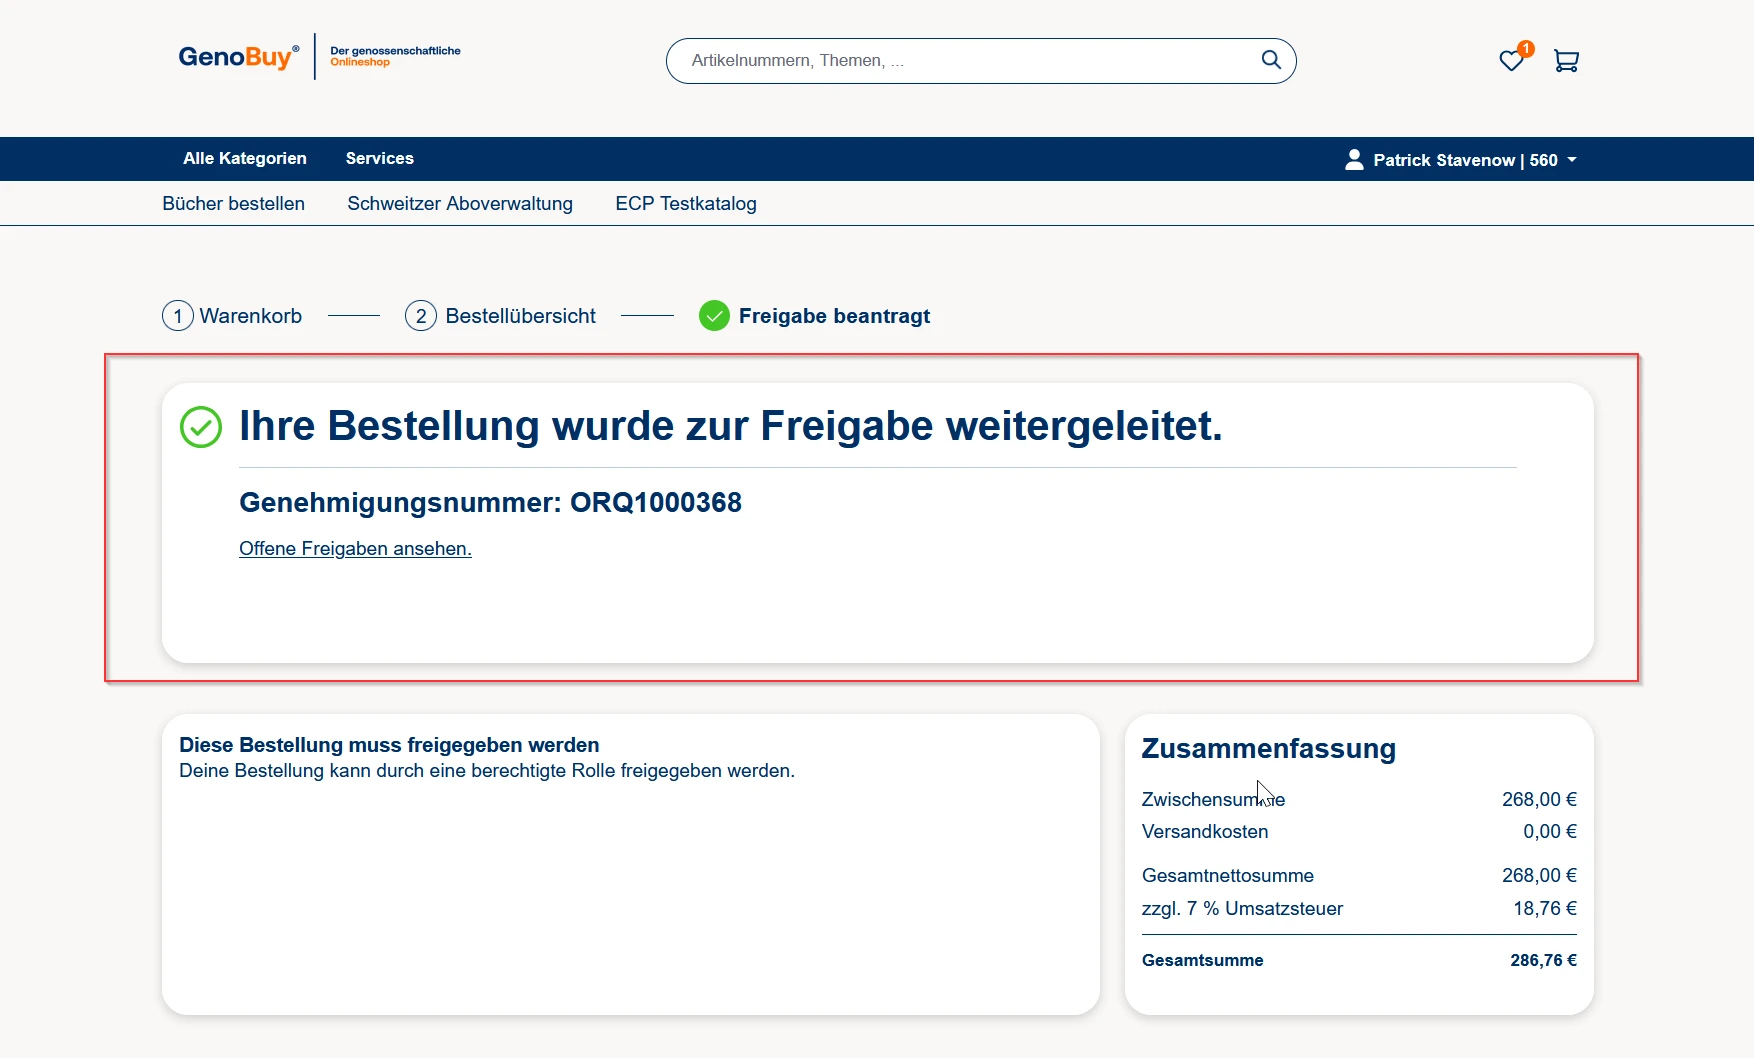Click the step 2 Bestellübersicht circle
The height and width of the screenshot is (1058, 1754).
pyautogui.click(x=421, y=316)
